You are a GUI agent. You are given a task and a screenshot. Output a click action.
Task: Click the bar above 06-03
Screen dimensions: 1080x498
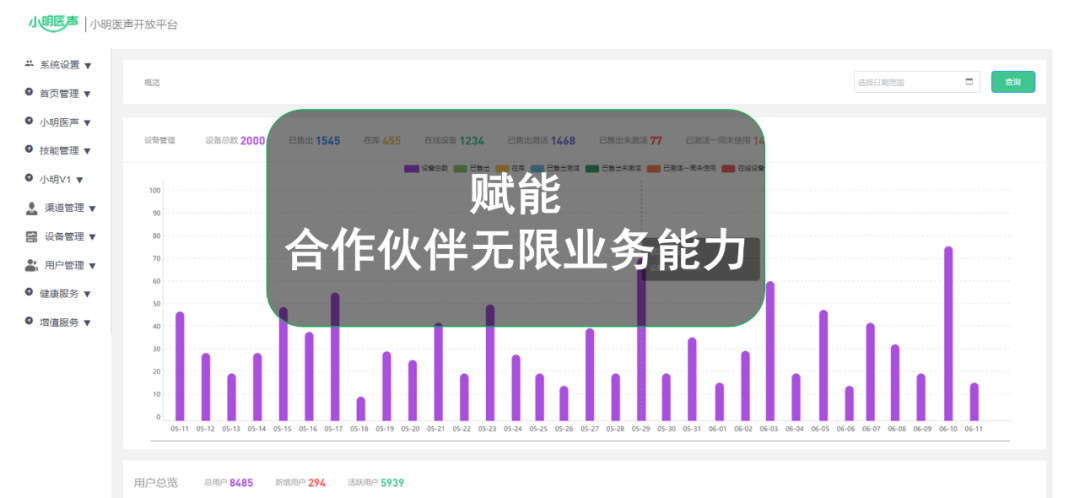(770, 351)
